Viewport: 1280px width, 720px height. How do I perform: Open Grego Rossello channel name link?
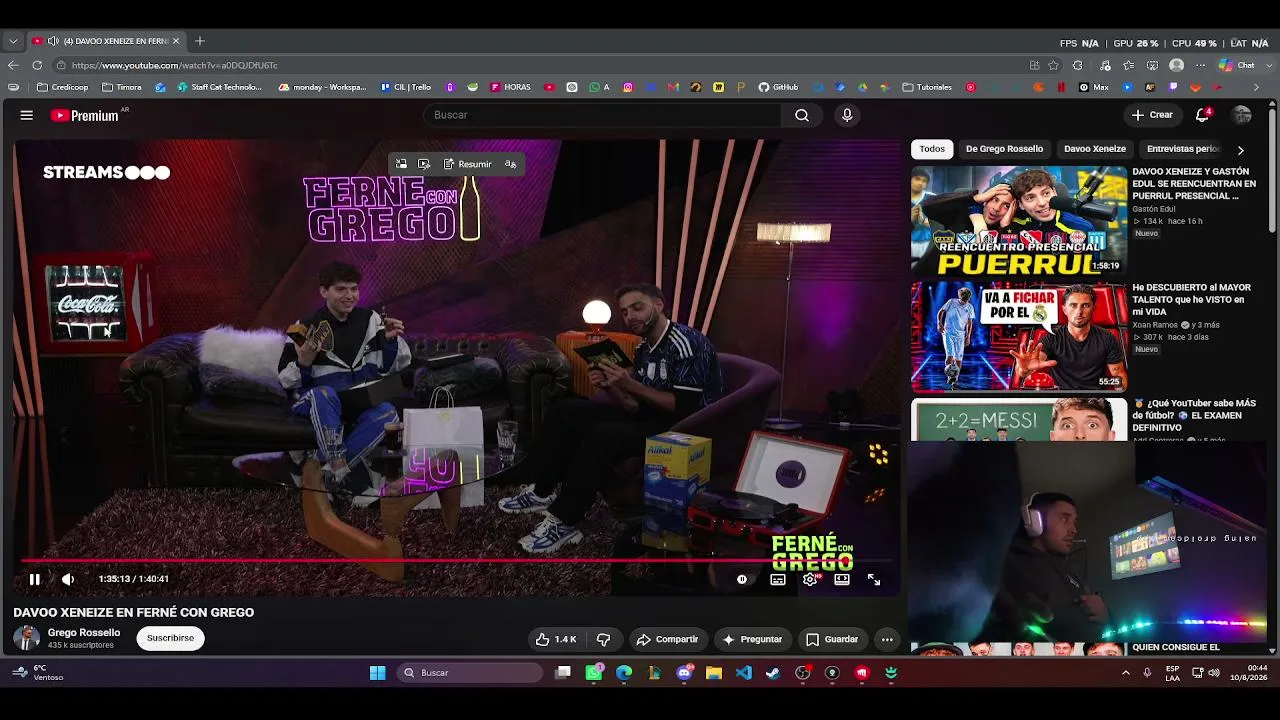pos(84,632)
